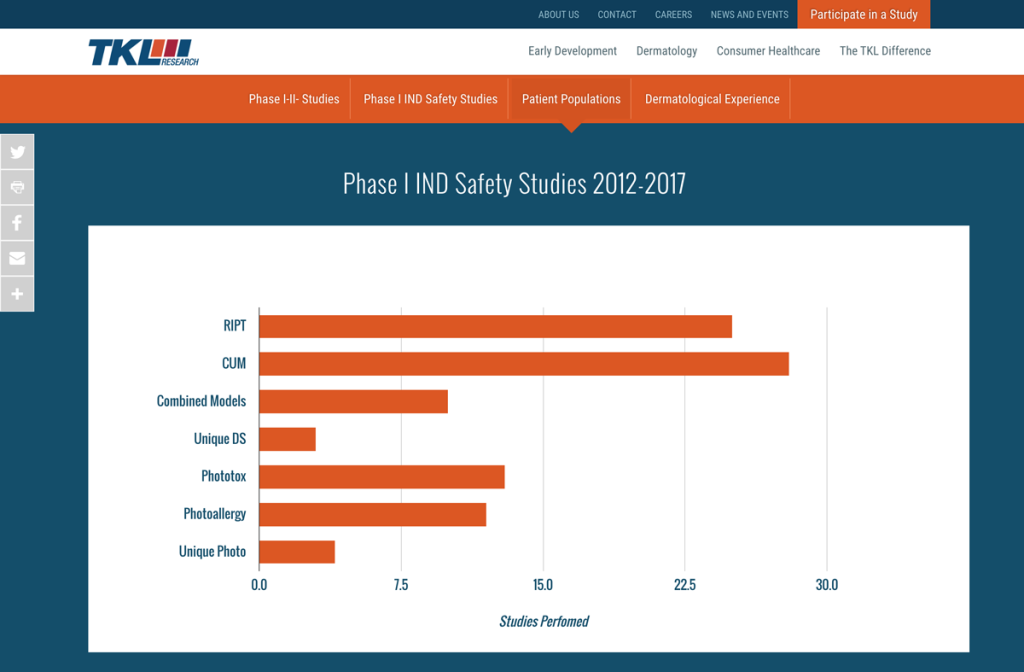Click the email share envelope icon

coord(17,258)
